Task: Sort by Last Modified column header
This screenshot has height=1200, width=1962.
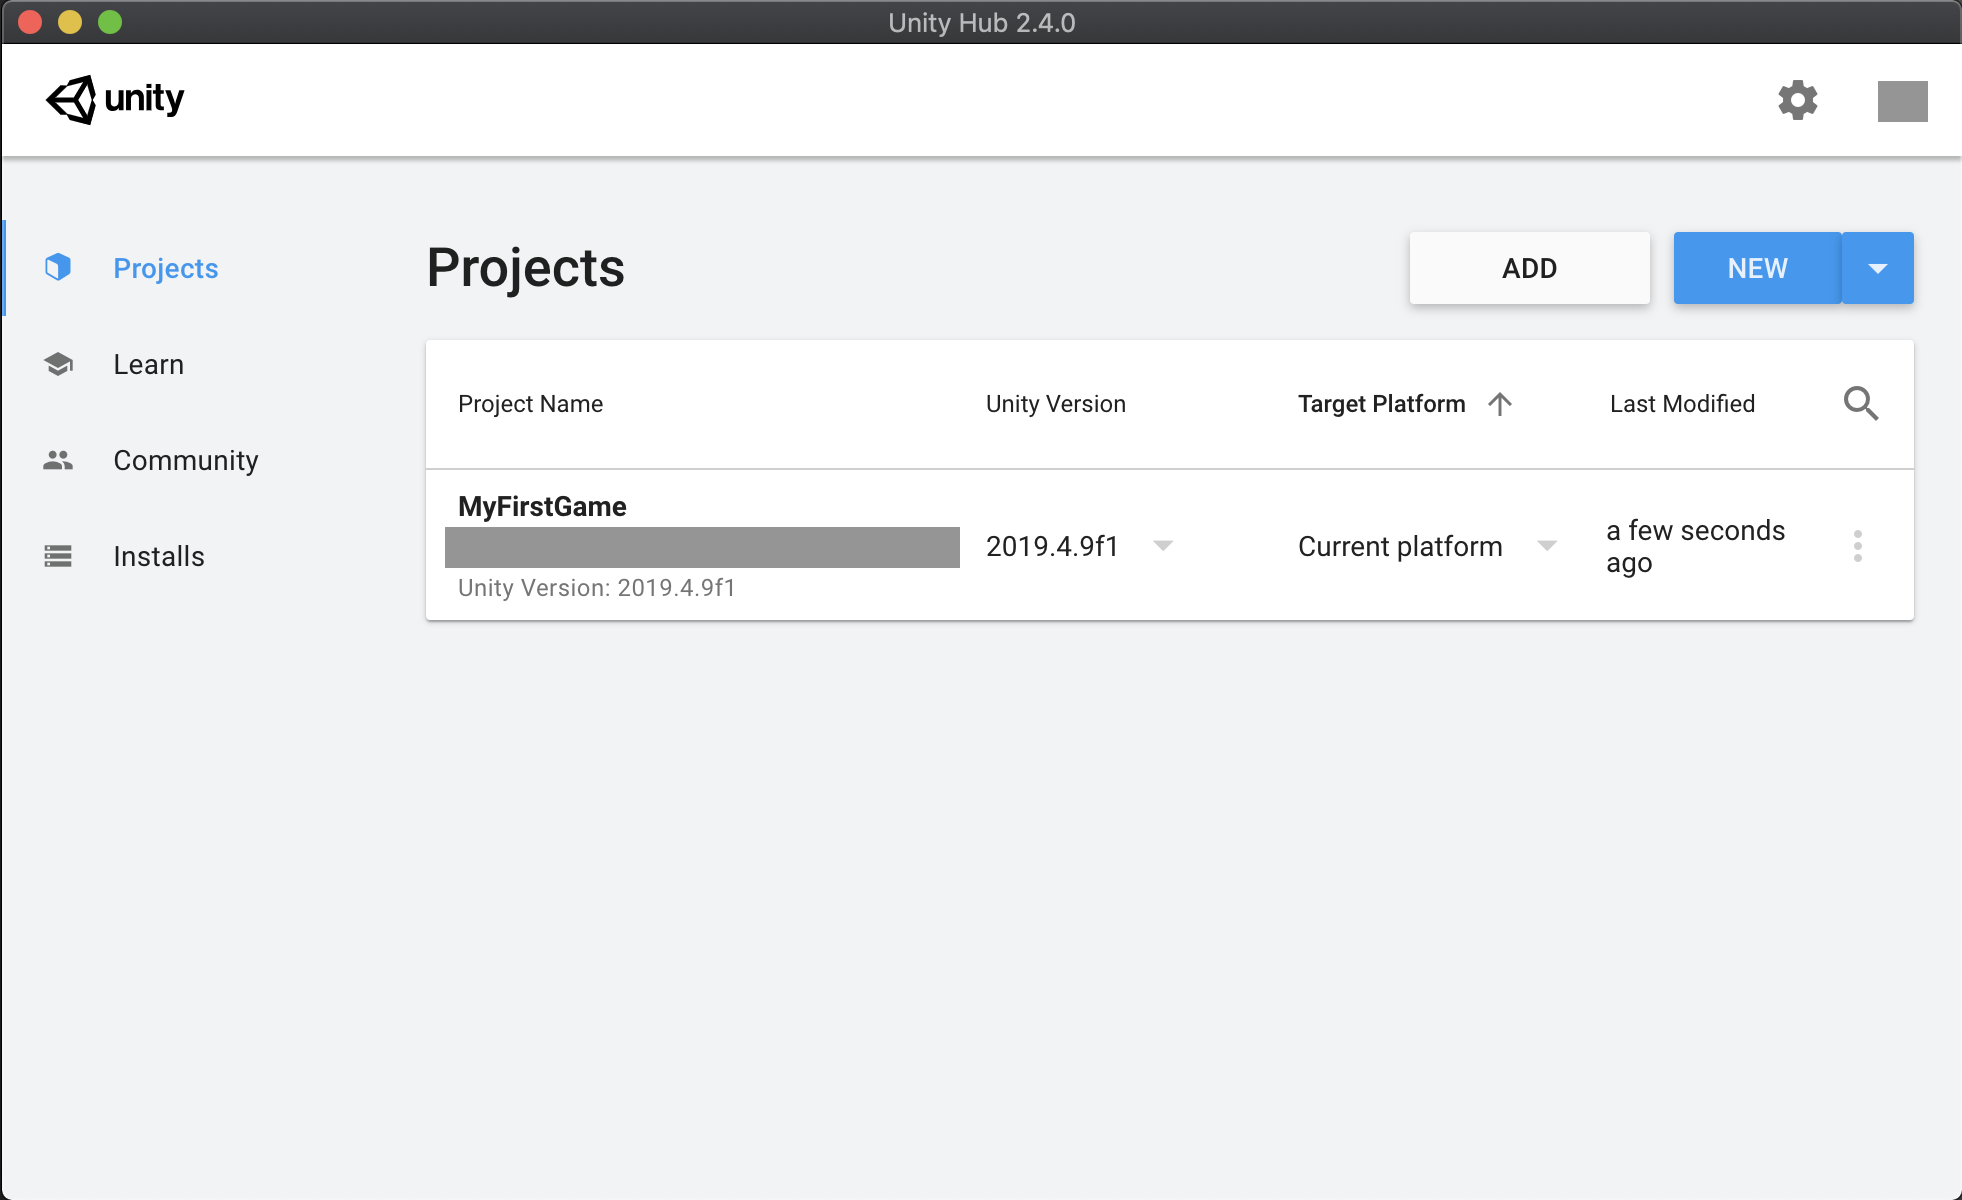Action: tap(1682, 404)
